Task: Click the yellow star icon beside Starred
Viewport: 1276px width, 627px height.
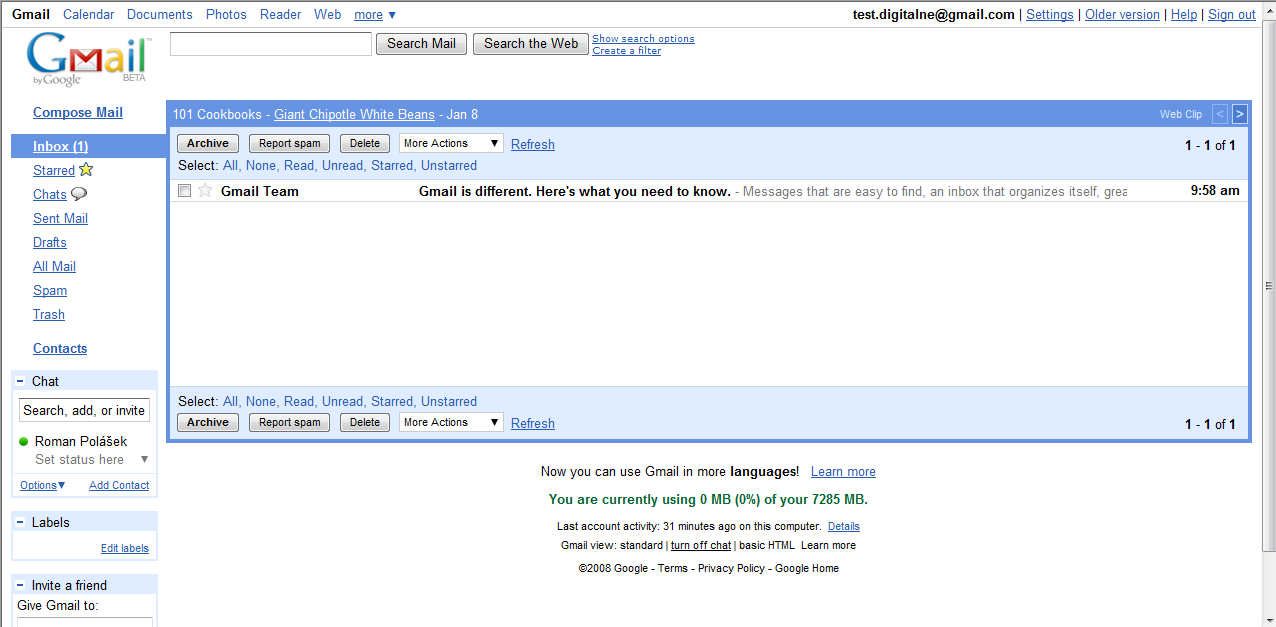Action: pyautogui.click(x=86, y=169)
